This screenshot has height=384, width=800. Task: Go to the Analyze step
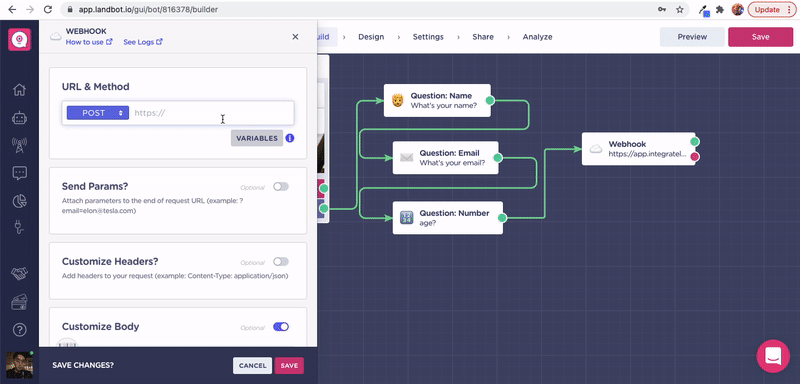pos(537,37)
